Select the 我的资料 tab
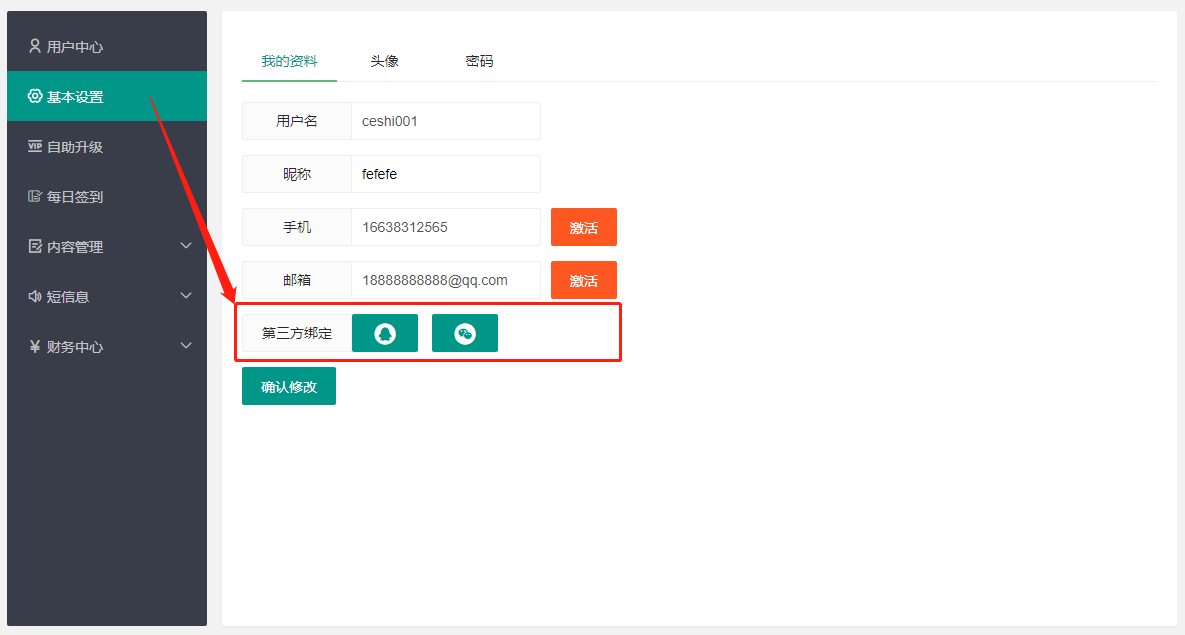Screen dimensions: 1185x635 [289, 60]
